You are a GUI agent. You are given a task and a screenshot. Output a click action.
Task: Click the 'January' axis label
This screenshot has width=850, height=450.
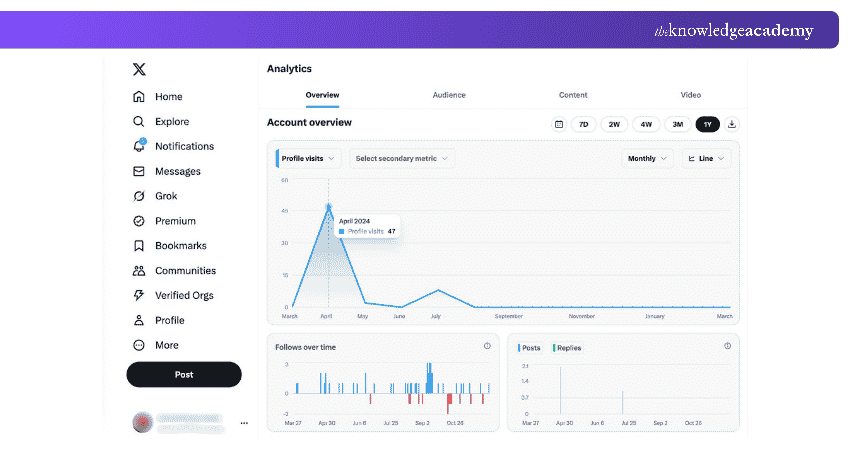655,316
